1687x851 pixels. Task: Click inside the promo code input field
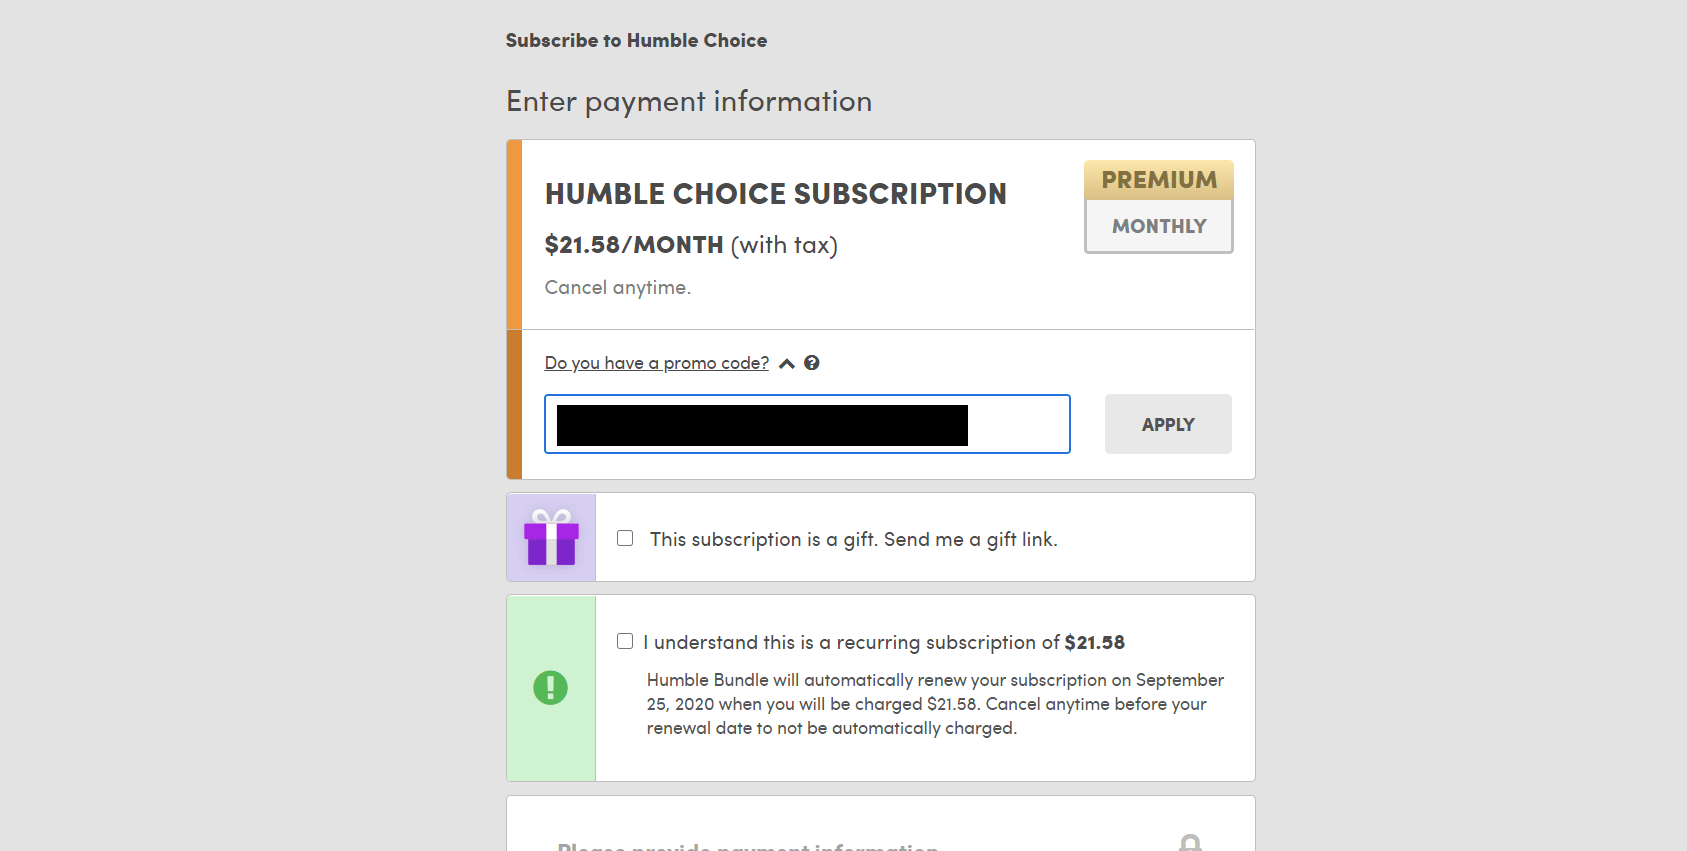coord(807,424)
